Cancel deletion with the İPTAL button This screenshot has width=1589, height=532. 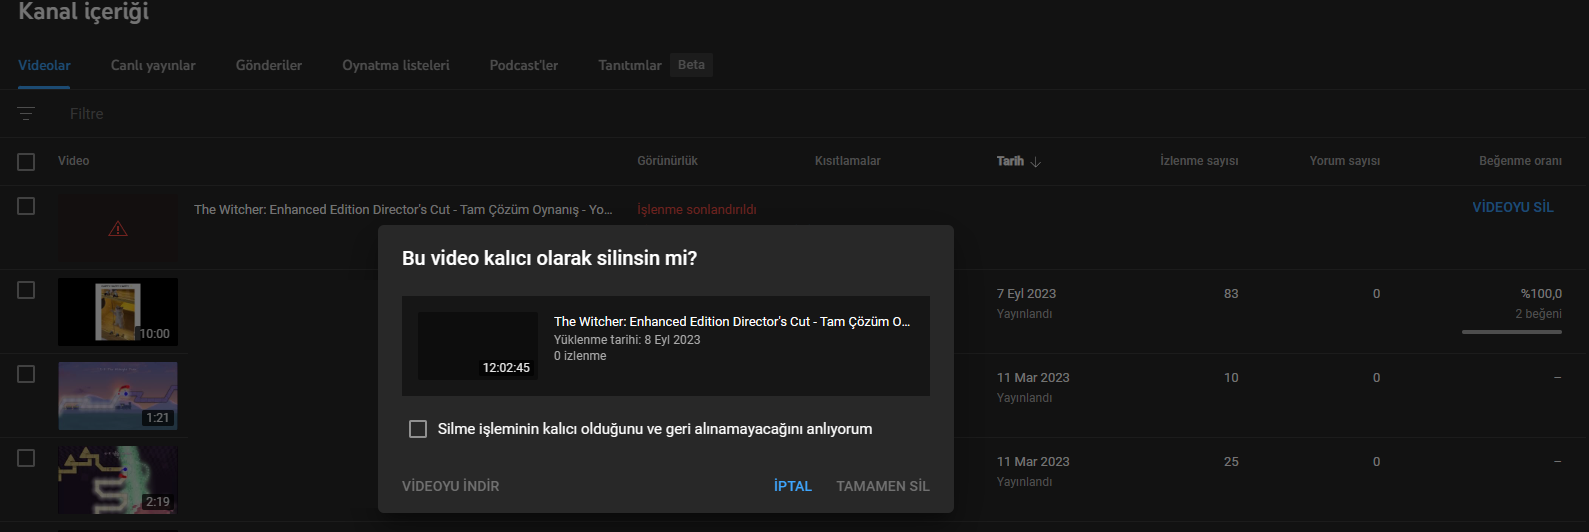click(793, 486)
